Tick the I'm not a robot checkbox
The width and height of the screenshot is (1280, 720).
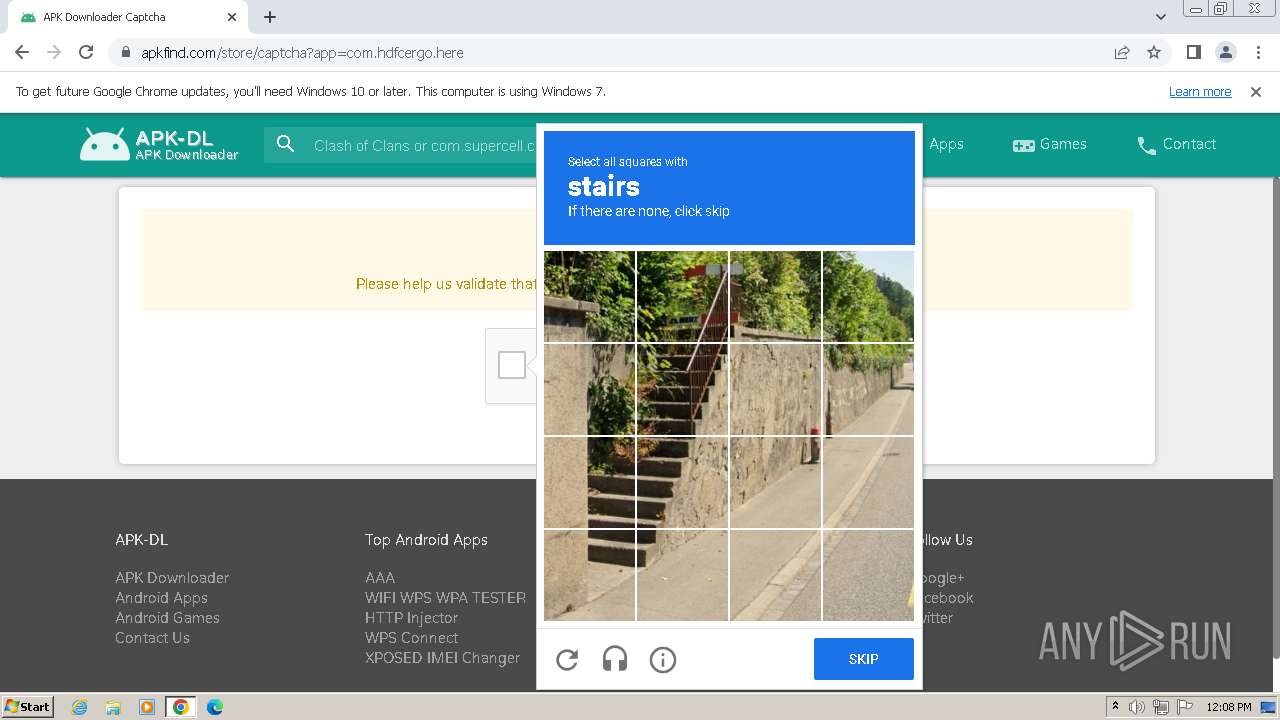(512, 365)
